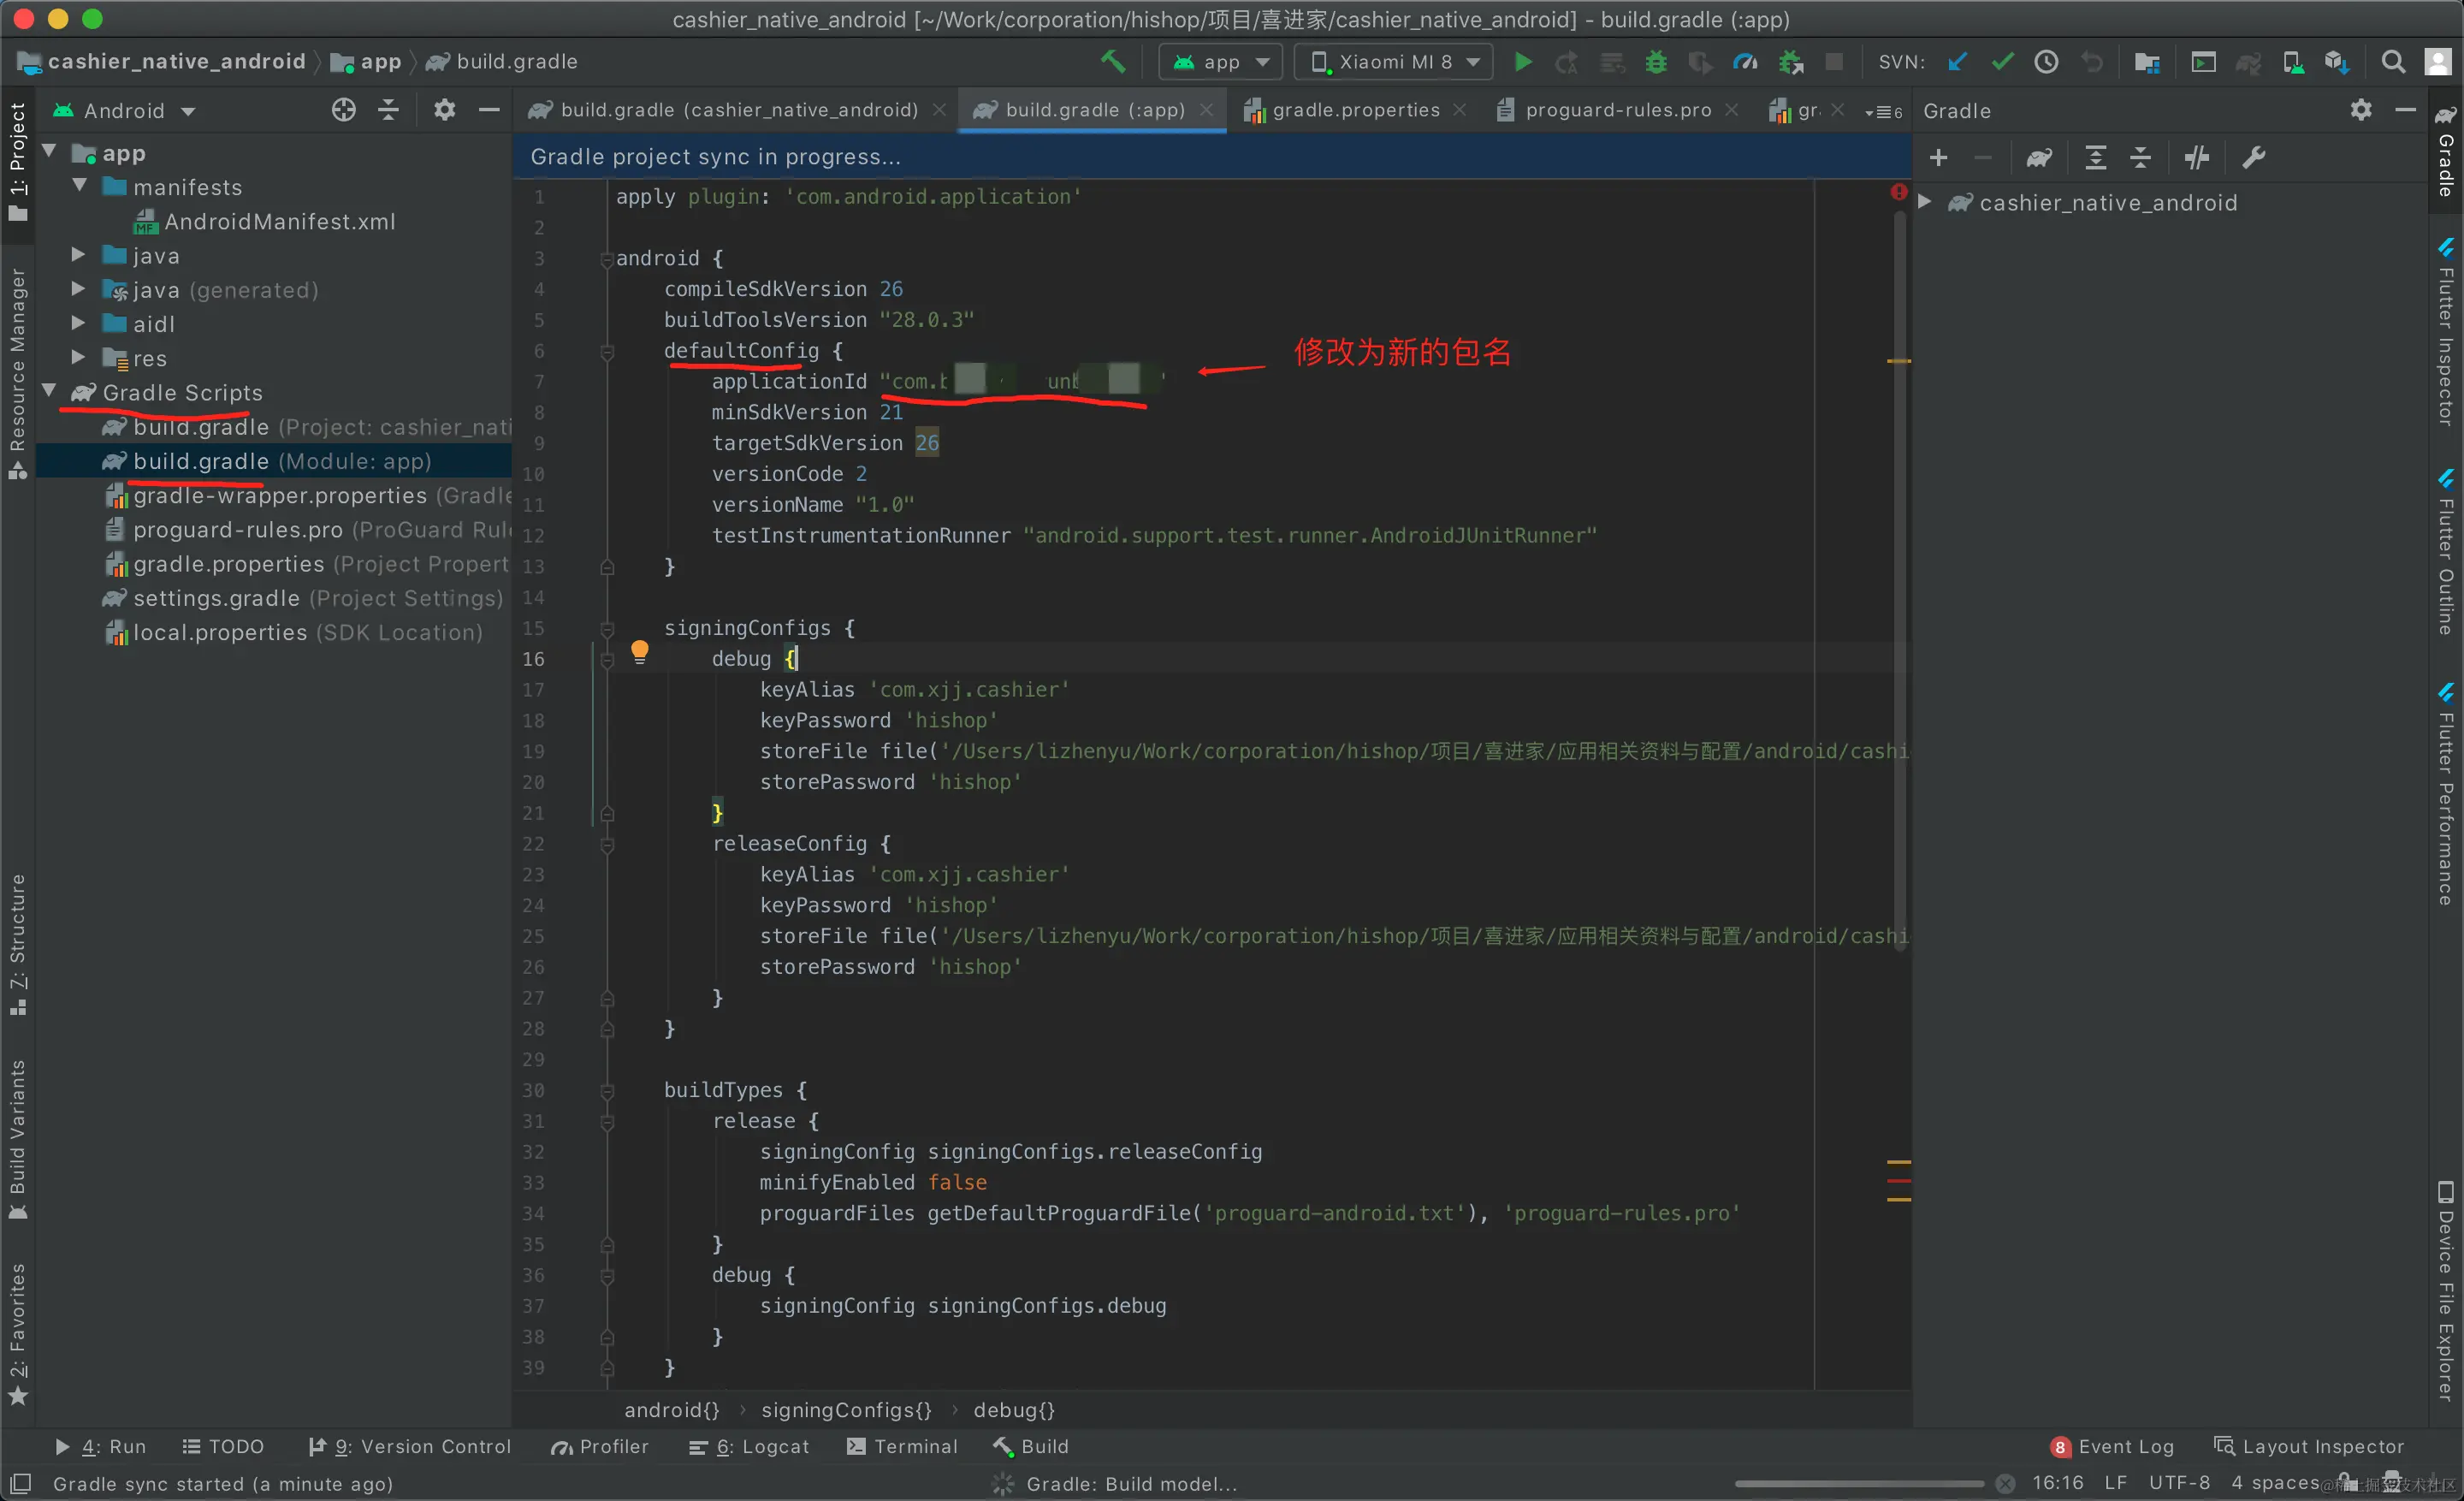This screenshot has width=2464, height=1501.
Task: Open the Search Everywhere magnifier icon
Action: [x=2393, y=62]
